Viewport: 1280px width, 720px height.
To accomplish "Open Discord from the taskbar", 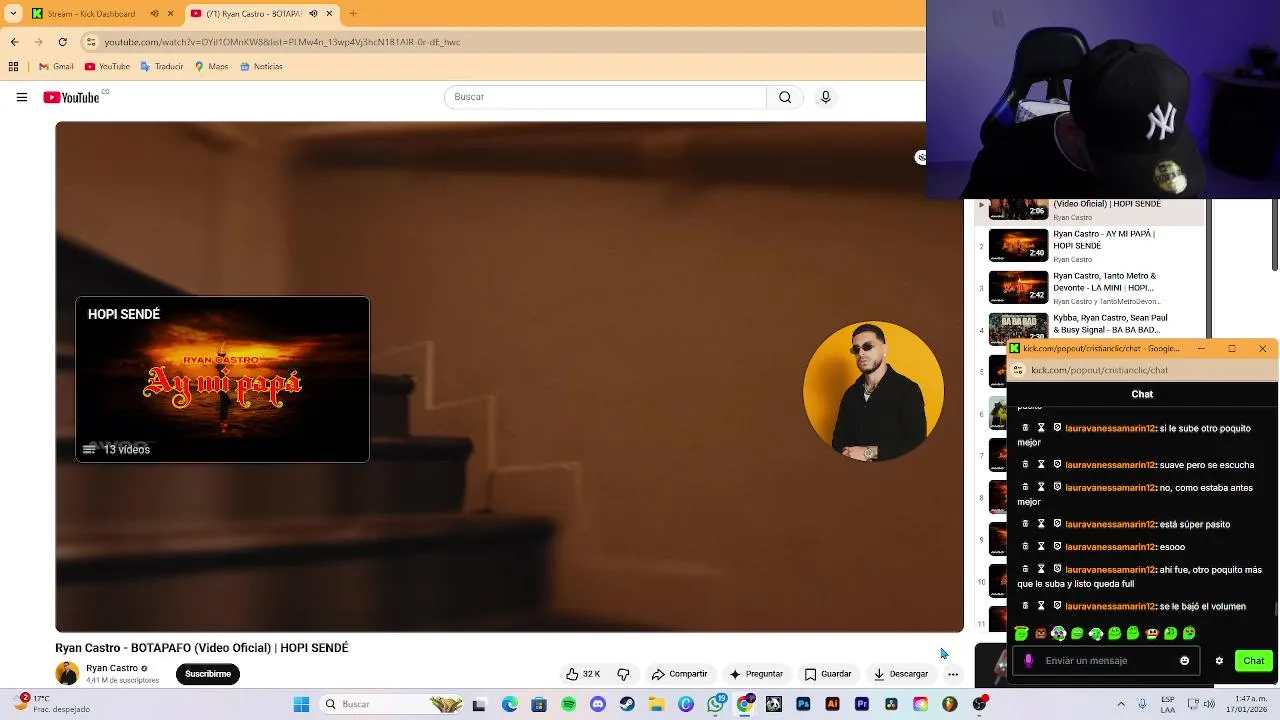I will pyautogui.click(x=598, y=704).
